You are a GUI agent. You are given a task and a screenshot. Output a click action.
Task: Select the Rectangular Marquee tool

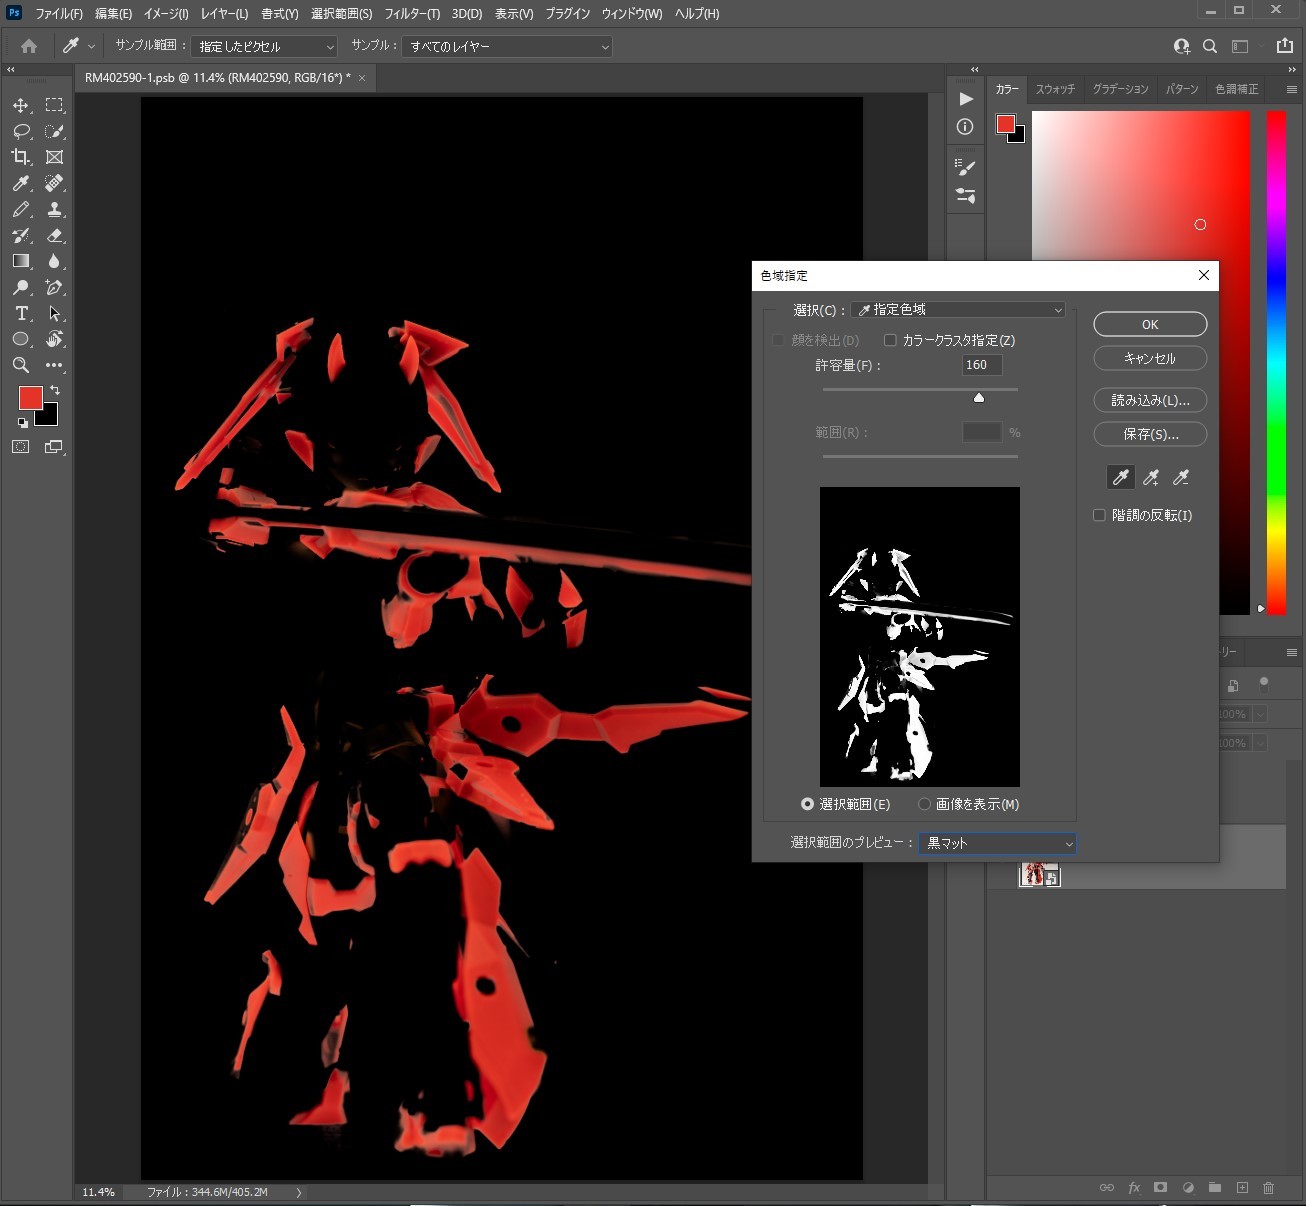(54, 105)
